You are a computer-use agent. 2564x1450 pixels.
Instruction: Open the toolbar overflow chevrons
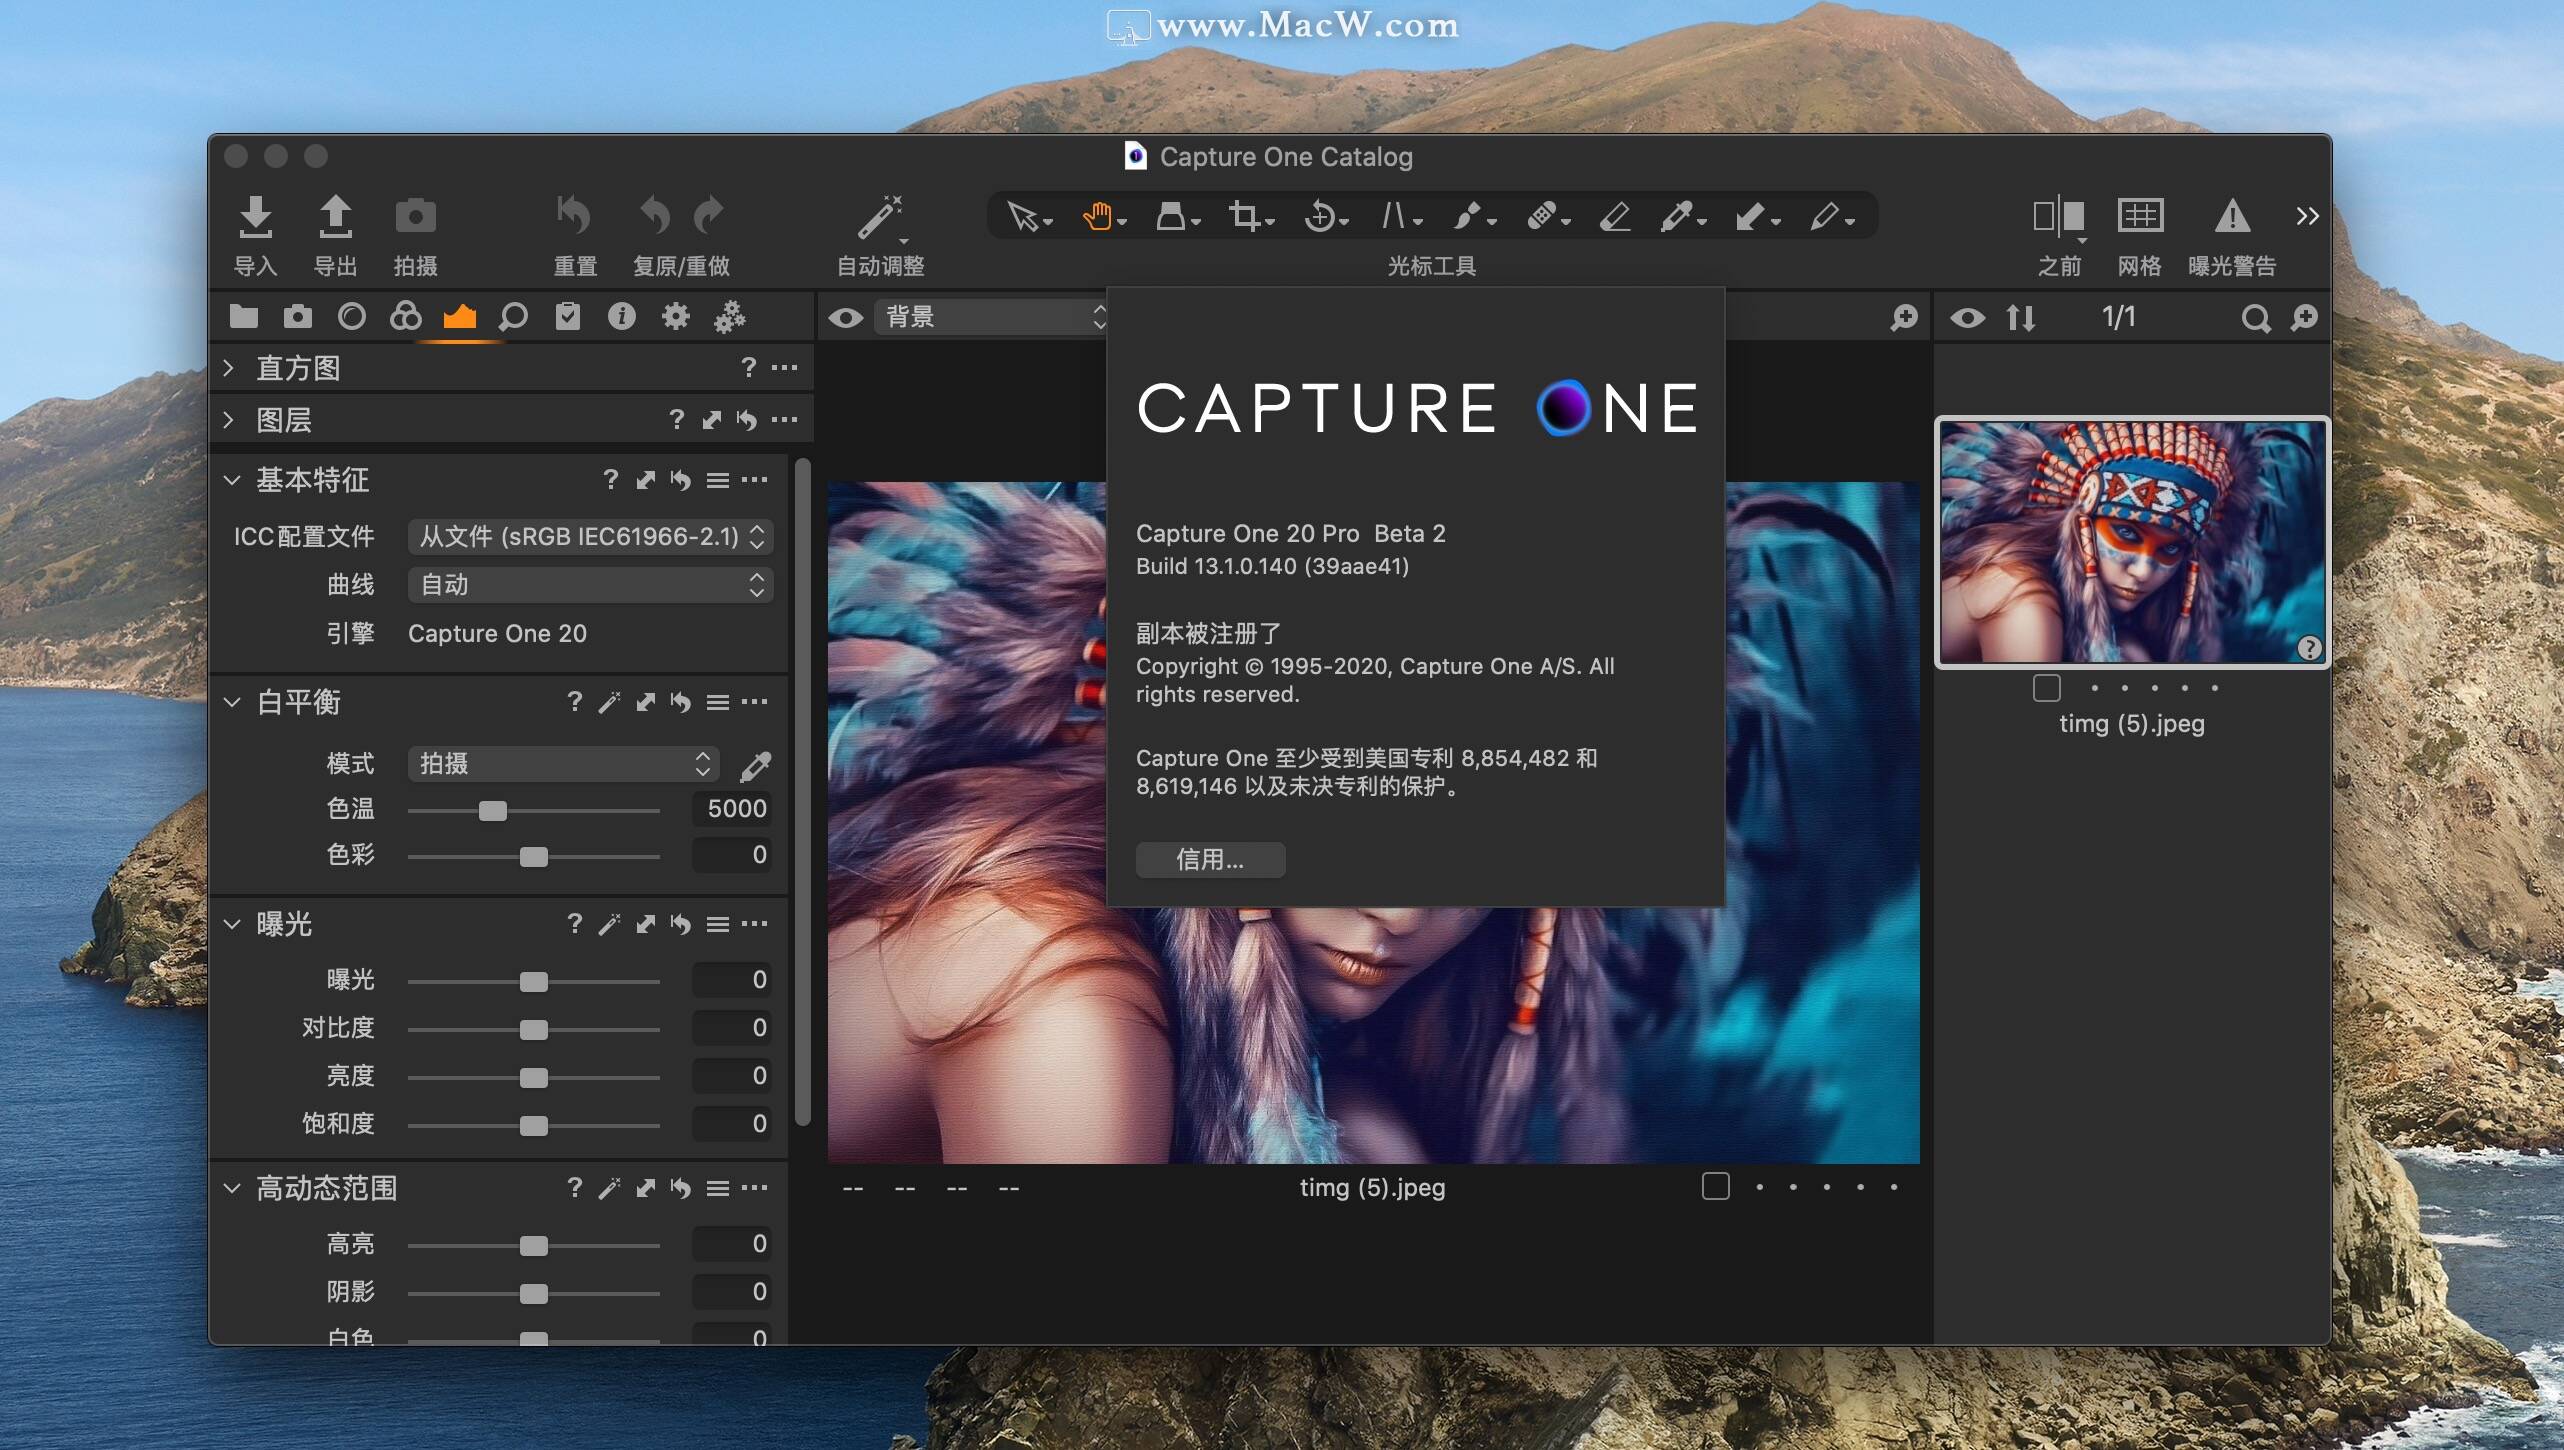[x=2307, y=216]
